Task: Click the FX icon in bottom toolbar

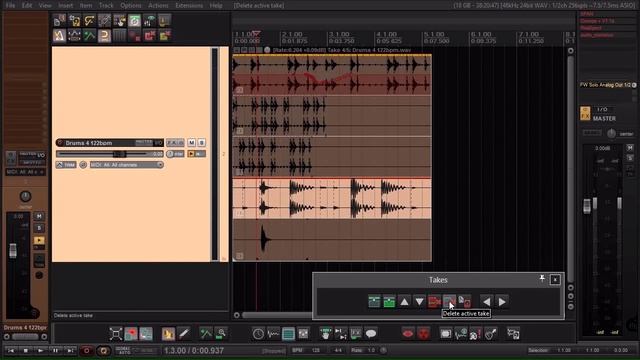Action: tap(356, 334)
